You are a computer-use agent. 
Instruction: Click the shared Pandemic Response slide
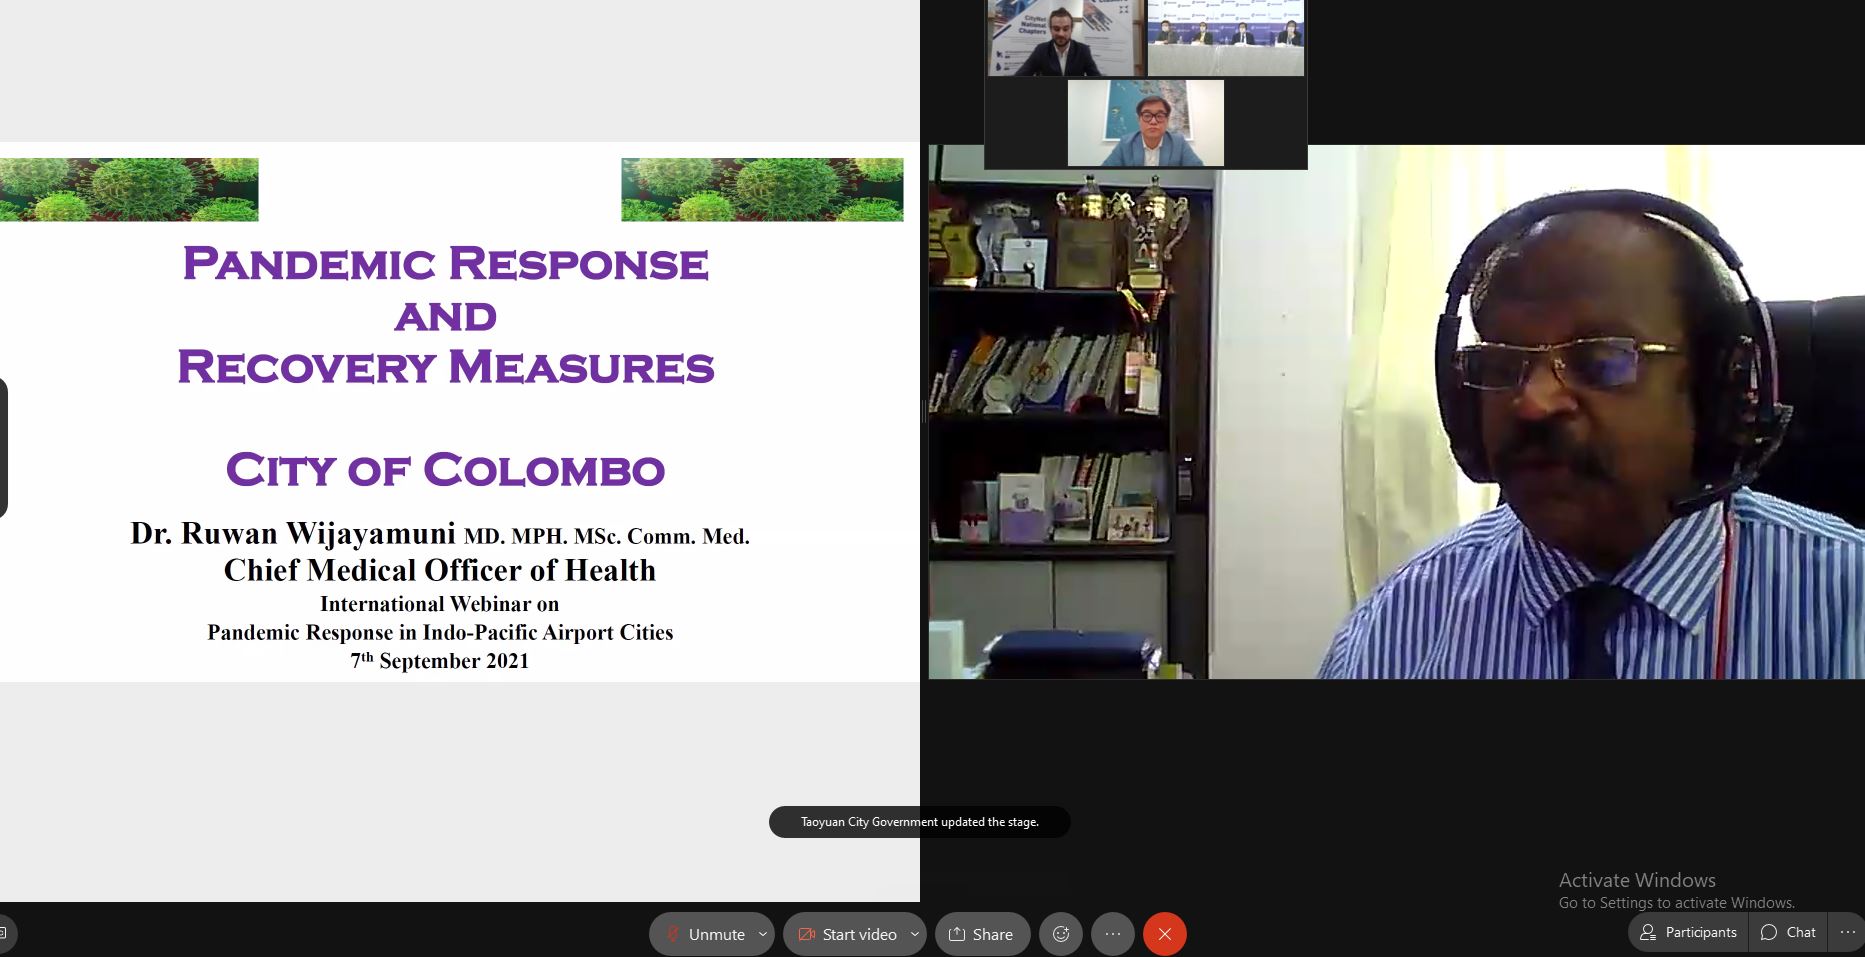click(x=460, y=412)
